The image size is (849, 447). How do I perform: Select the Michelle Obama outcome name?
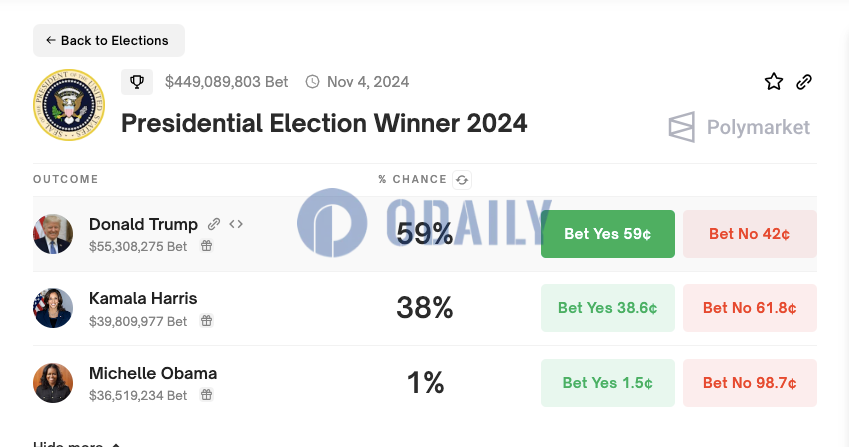click(x=153, y=373)
